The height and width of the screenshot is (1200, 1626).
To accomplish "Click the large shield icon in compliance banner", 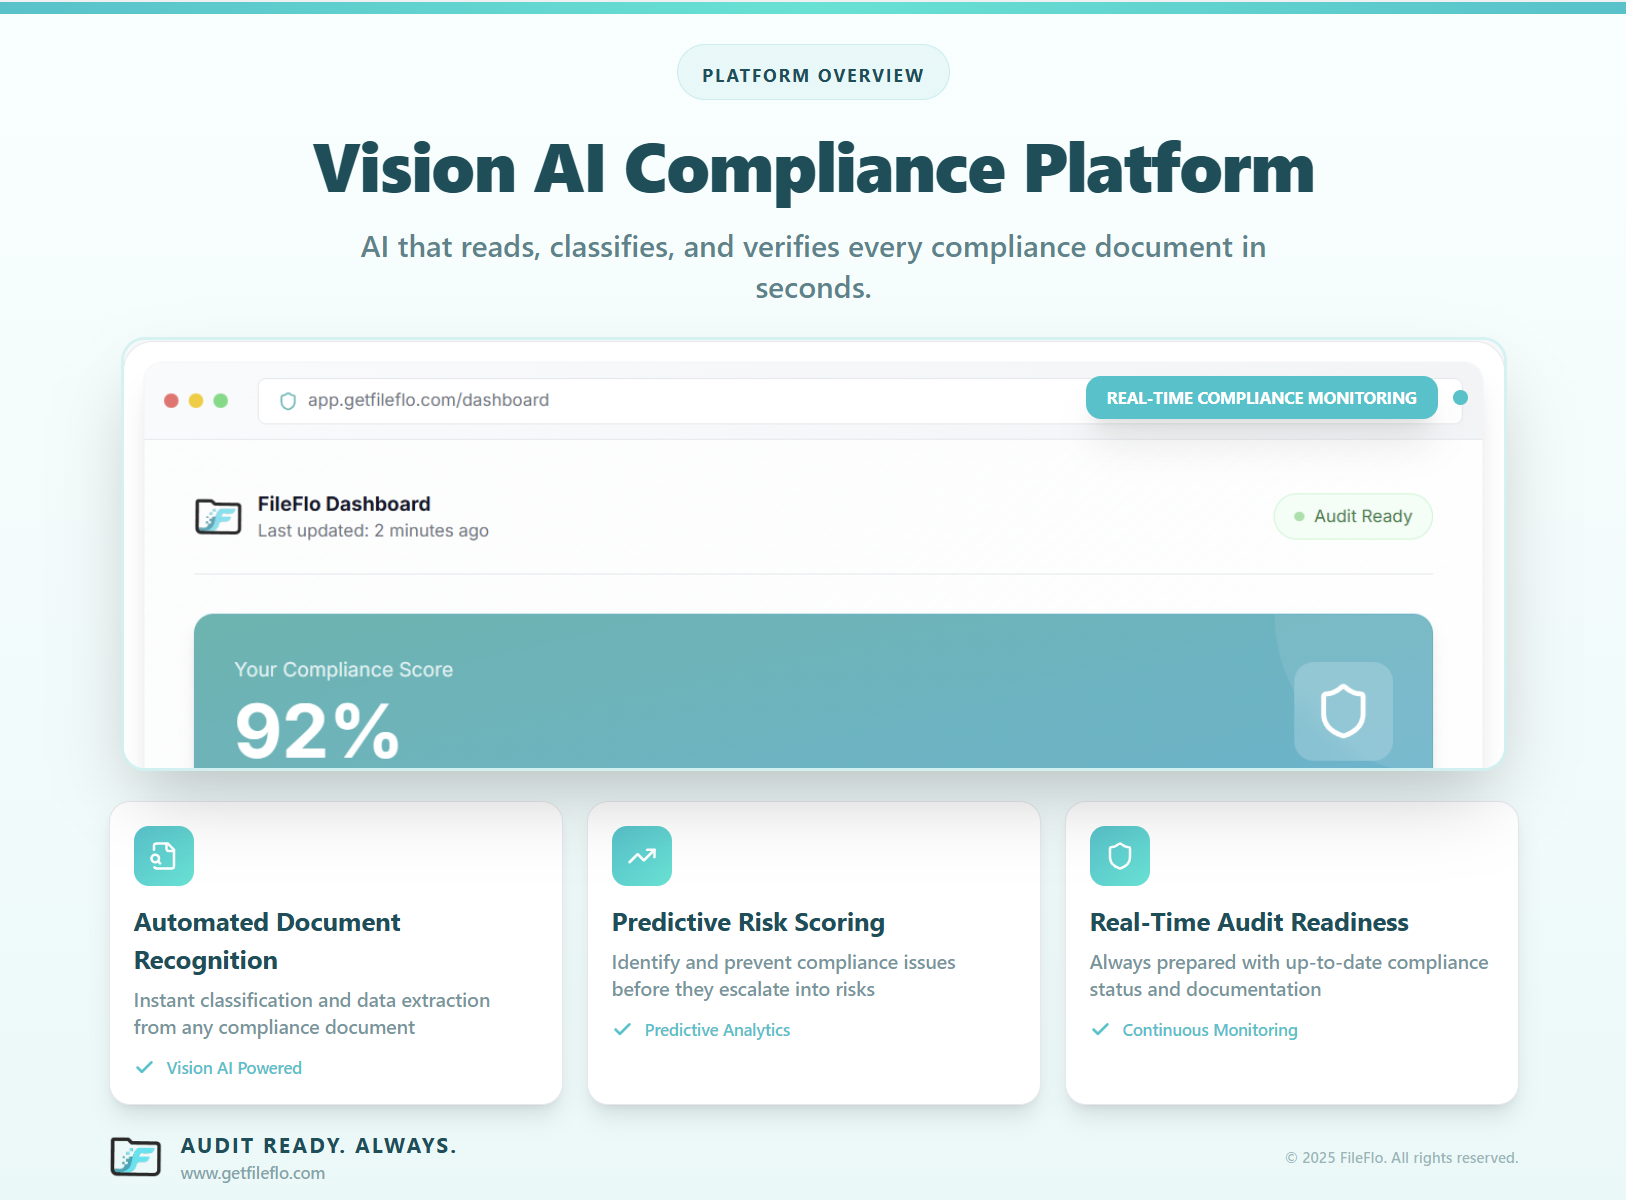I will (1342, 711).
